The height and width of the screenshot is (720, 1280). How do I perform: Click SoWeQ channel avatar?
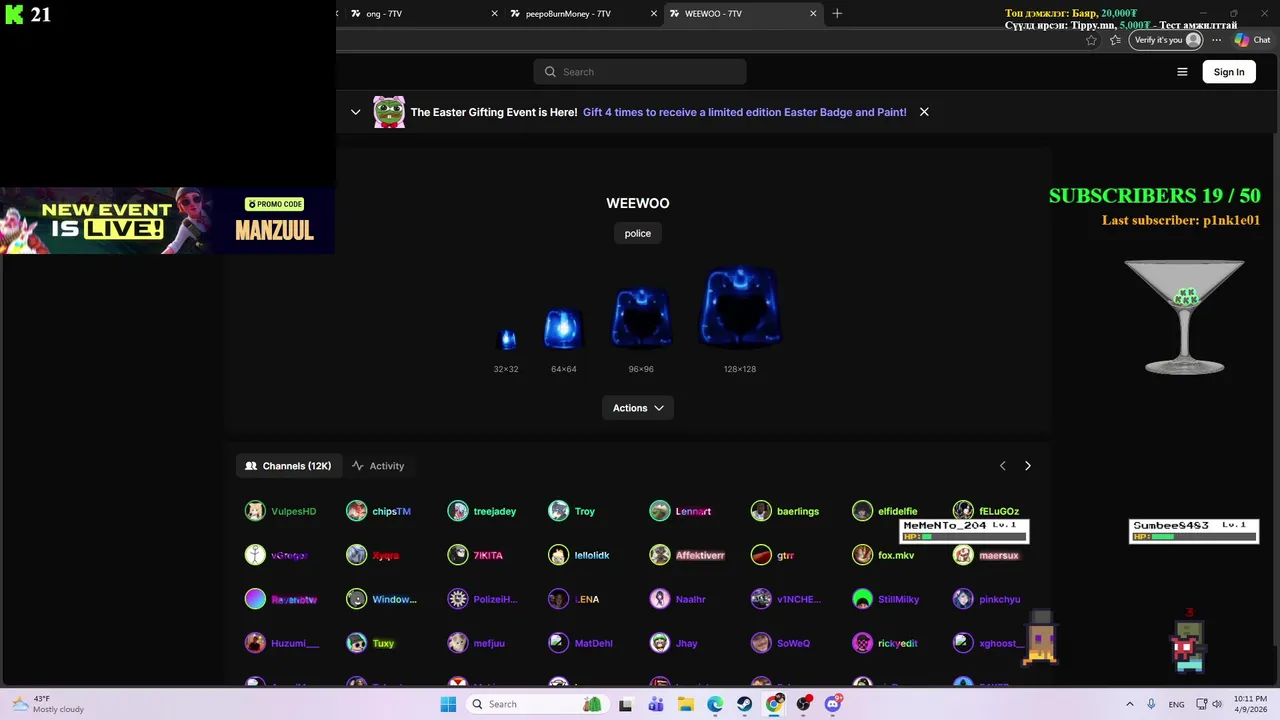pos(761,643)
